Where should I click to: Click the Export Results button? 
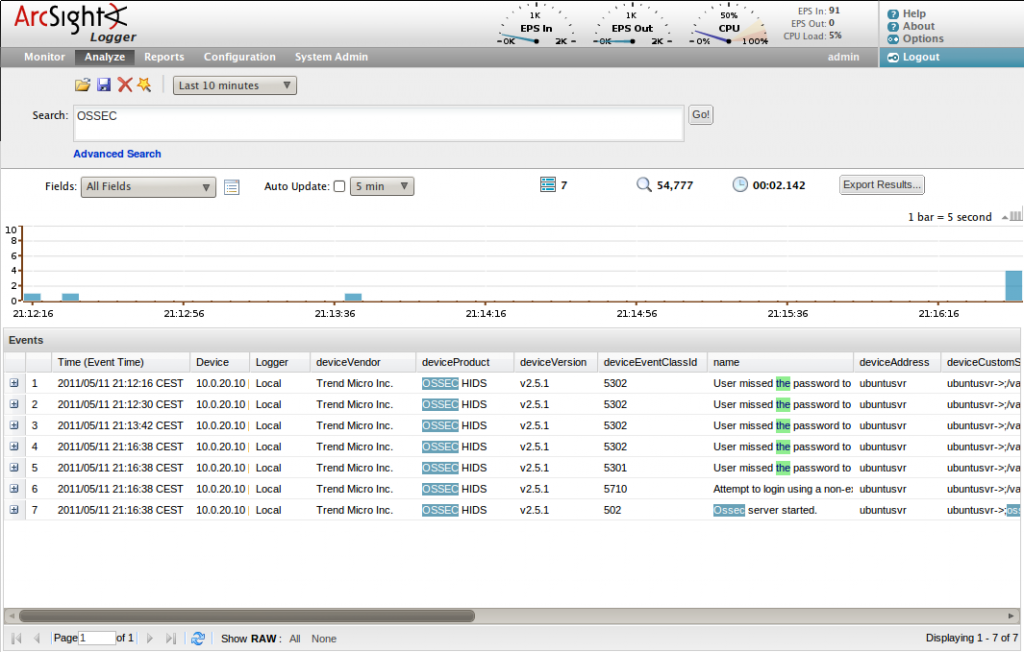coord(881,185)
